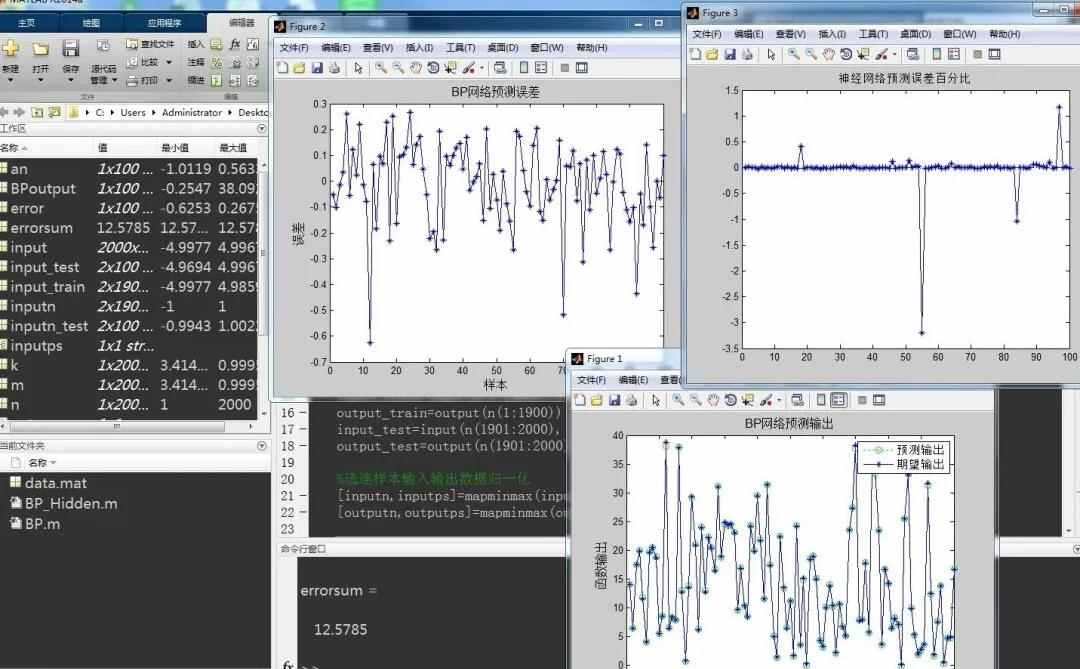The width and height of the screenshot is (1080, 669).
Task: Collapse the current folder panel with its arrow
Action: tap(262, 446)
